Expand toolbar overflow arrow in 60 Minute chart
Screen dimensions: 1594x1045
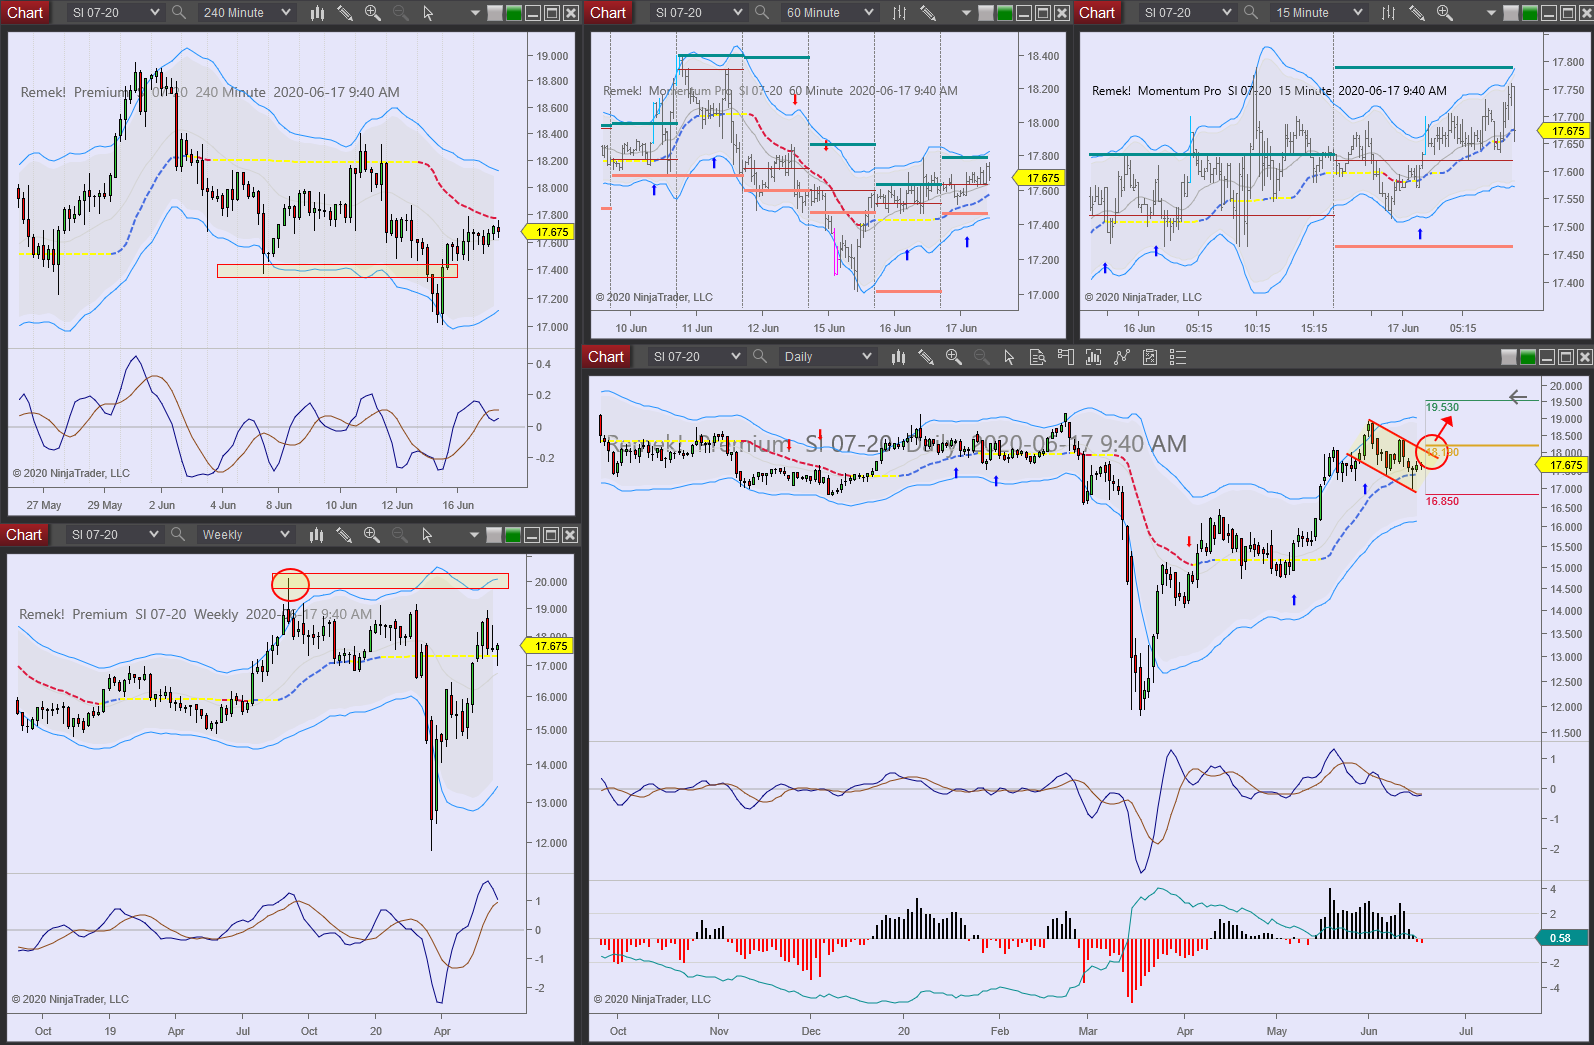click(965, 13)
